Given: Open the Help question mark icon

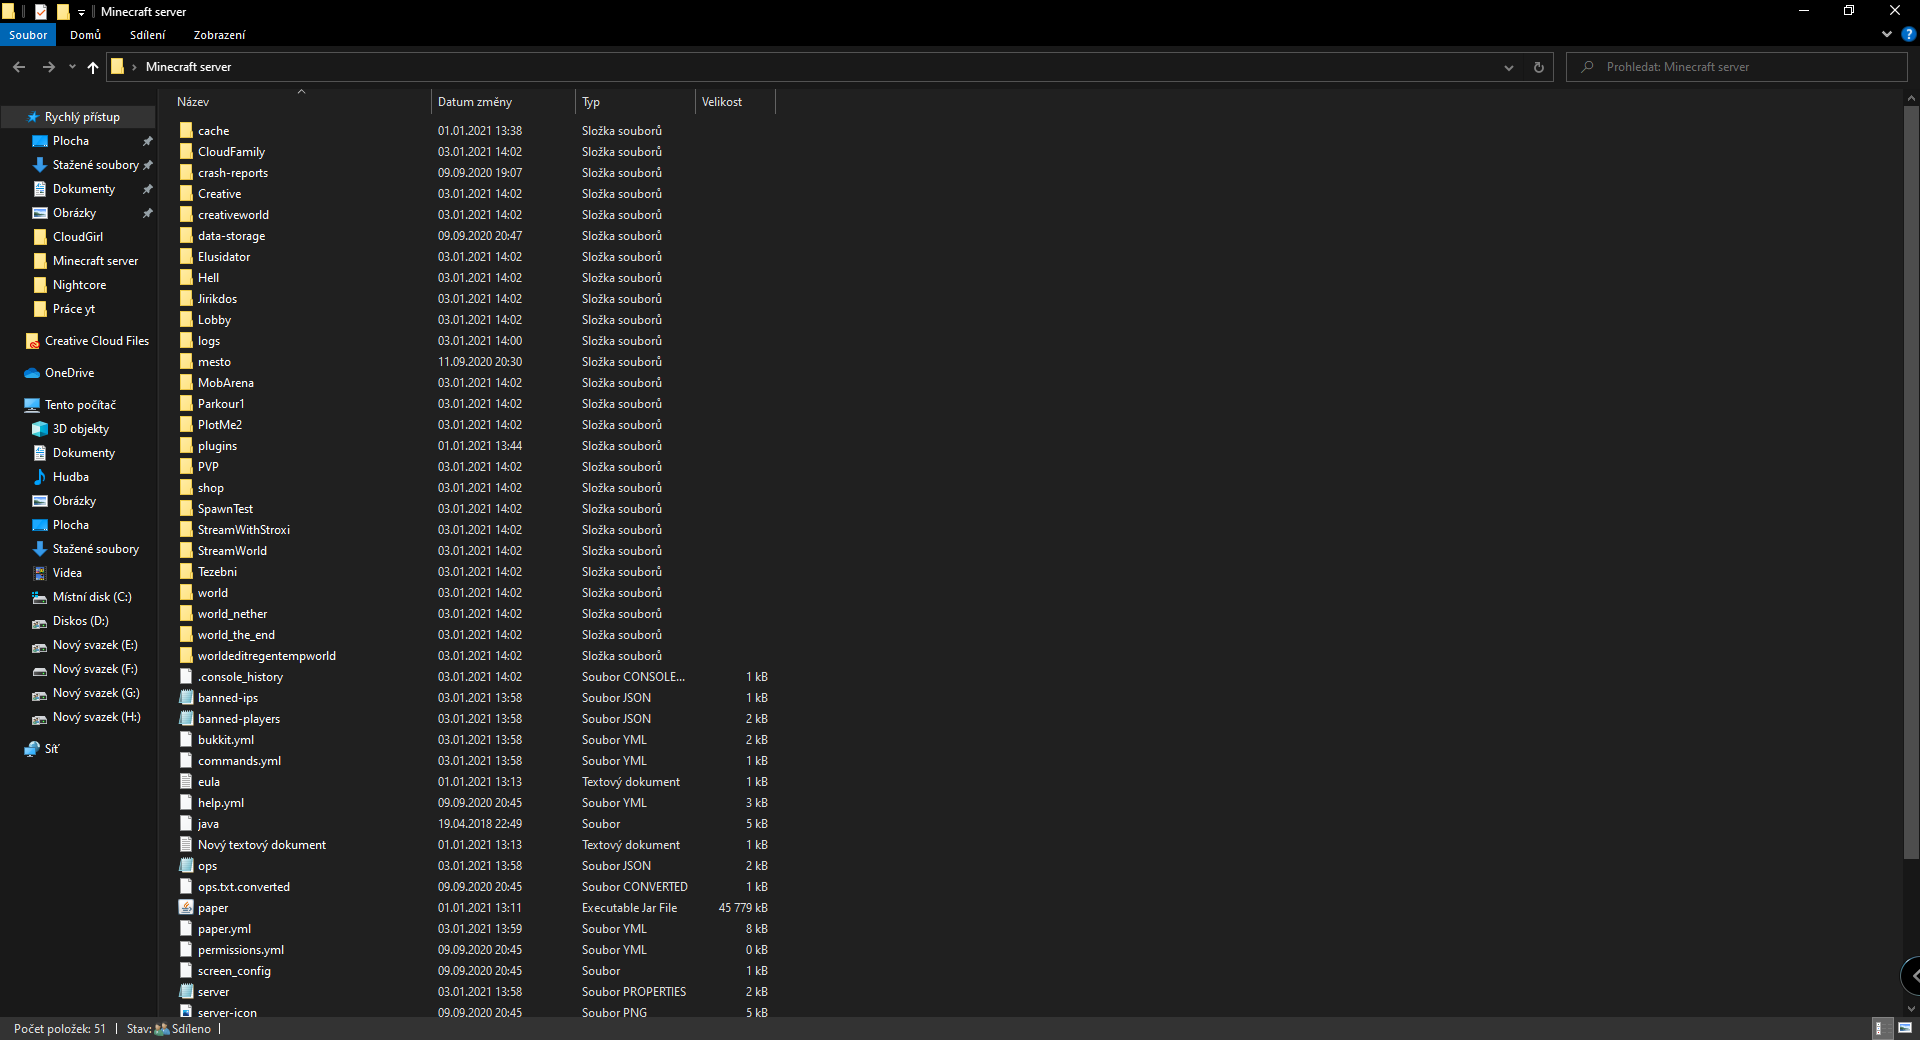Looking at the screenshot, I should point(1908,34).
